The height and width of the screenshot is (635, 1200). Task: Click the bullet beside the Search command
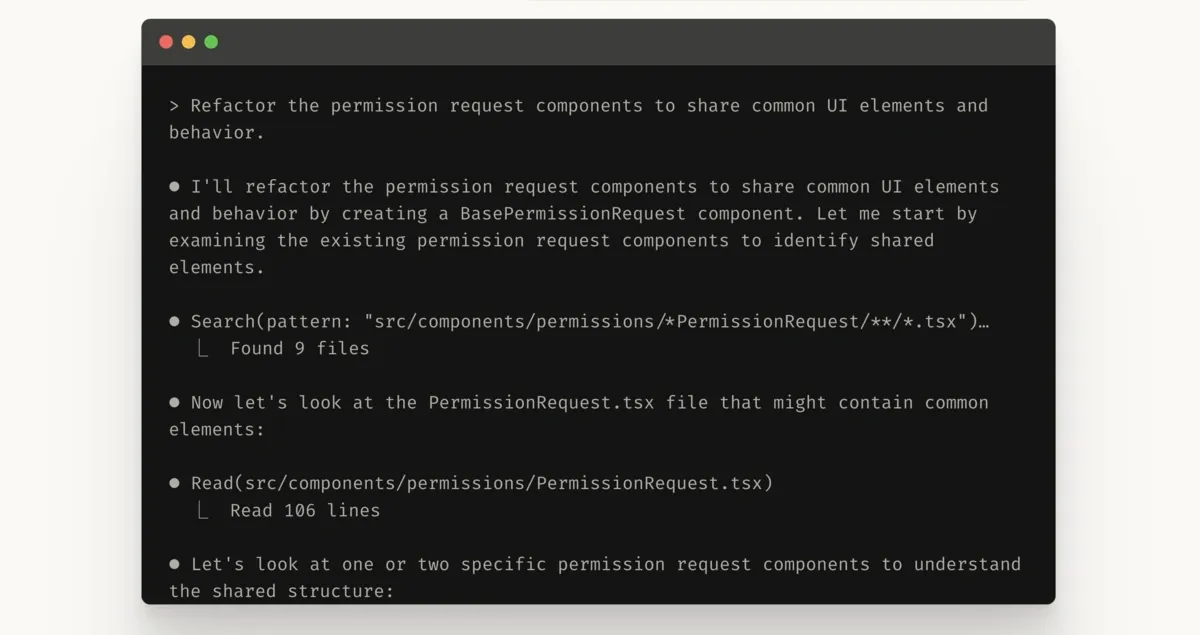point(174,322)
